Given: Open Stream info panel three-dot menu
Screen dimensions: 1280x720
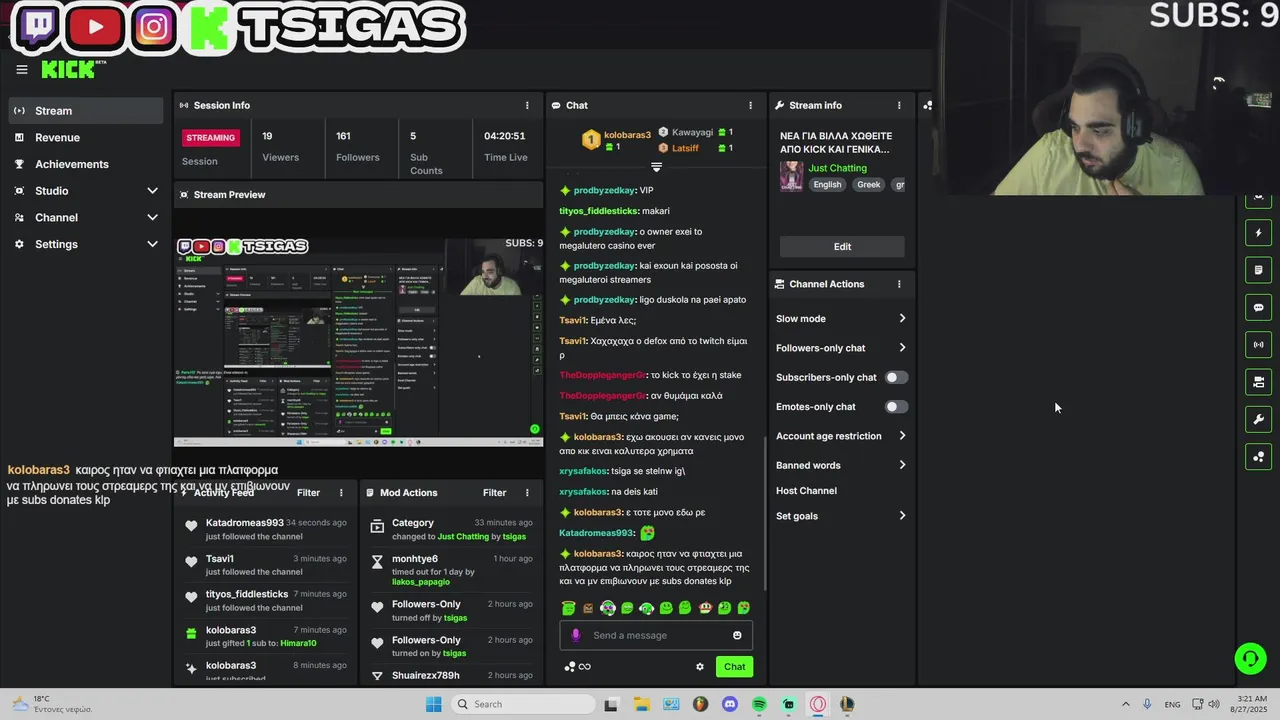Looking at the screenshot, I should (898, 105).
